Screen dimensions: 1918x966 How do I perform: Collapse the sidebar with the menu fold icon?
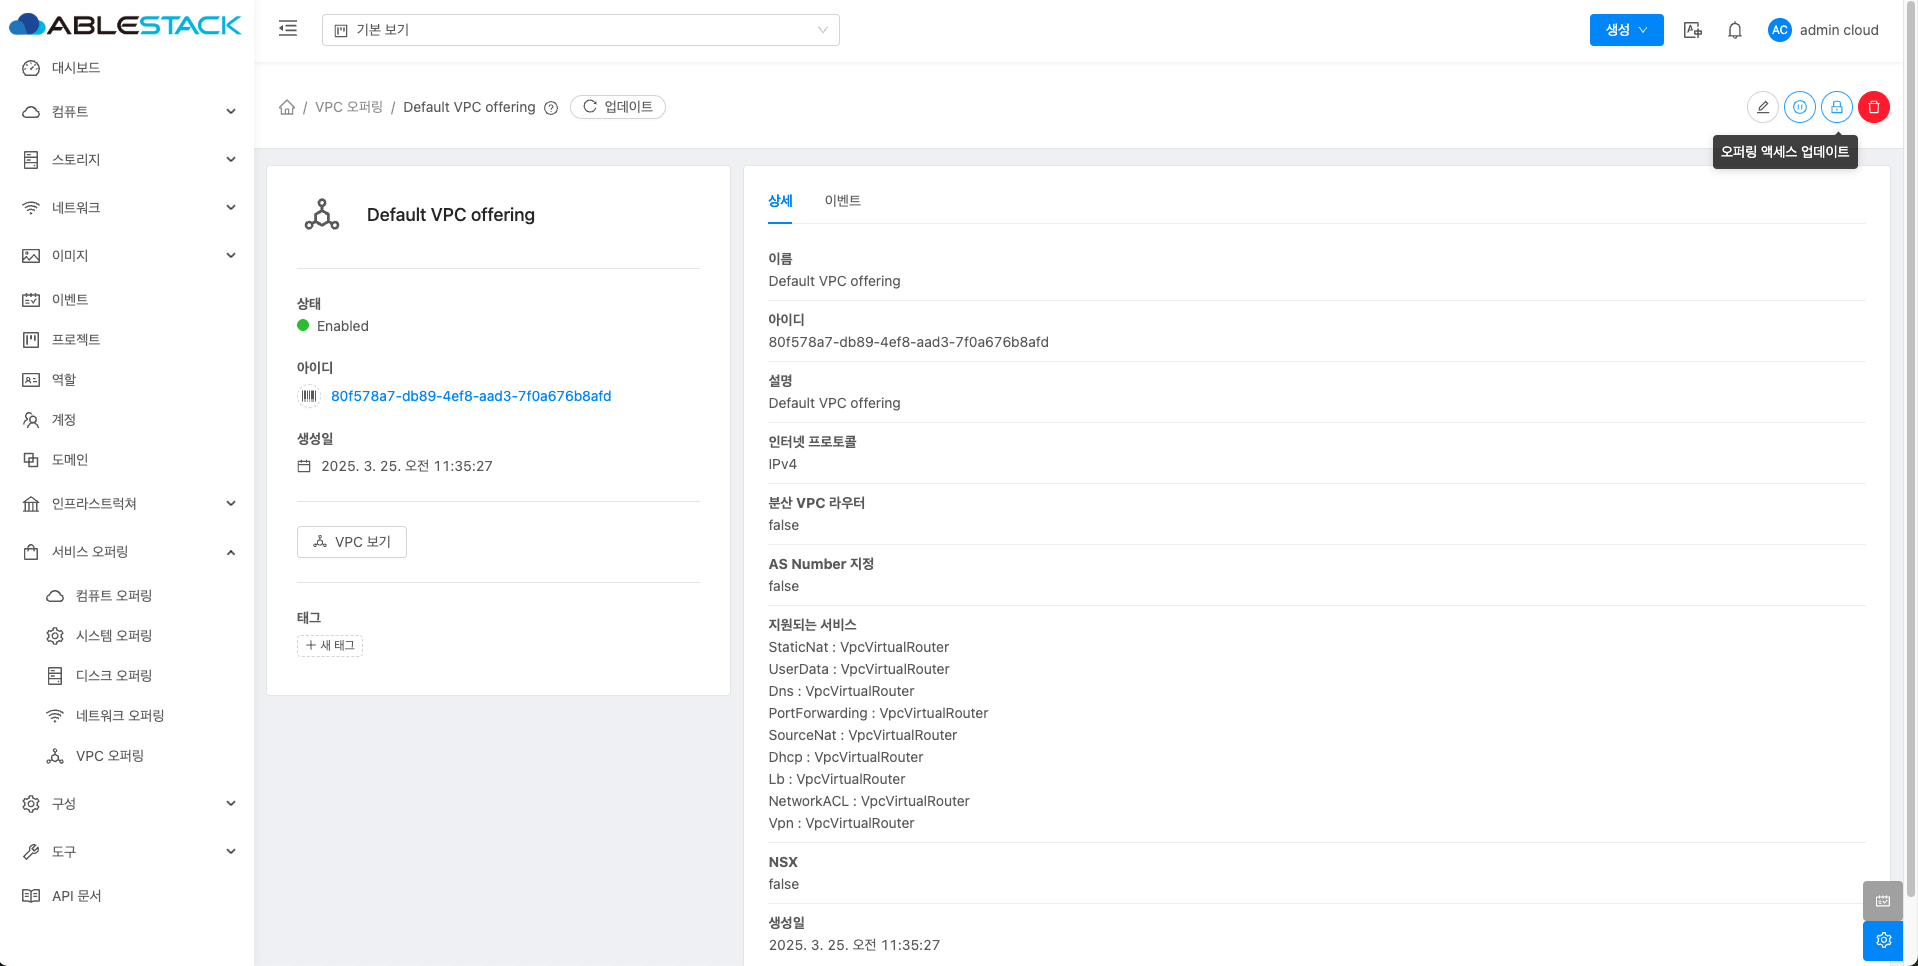pos(288,29)
